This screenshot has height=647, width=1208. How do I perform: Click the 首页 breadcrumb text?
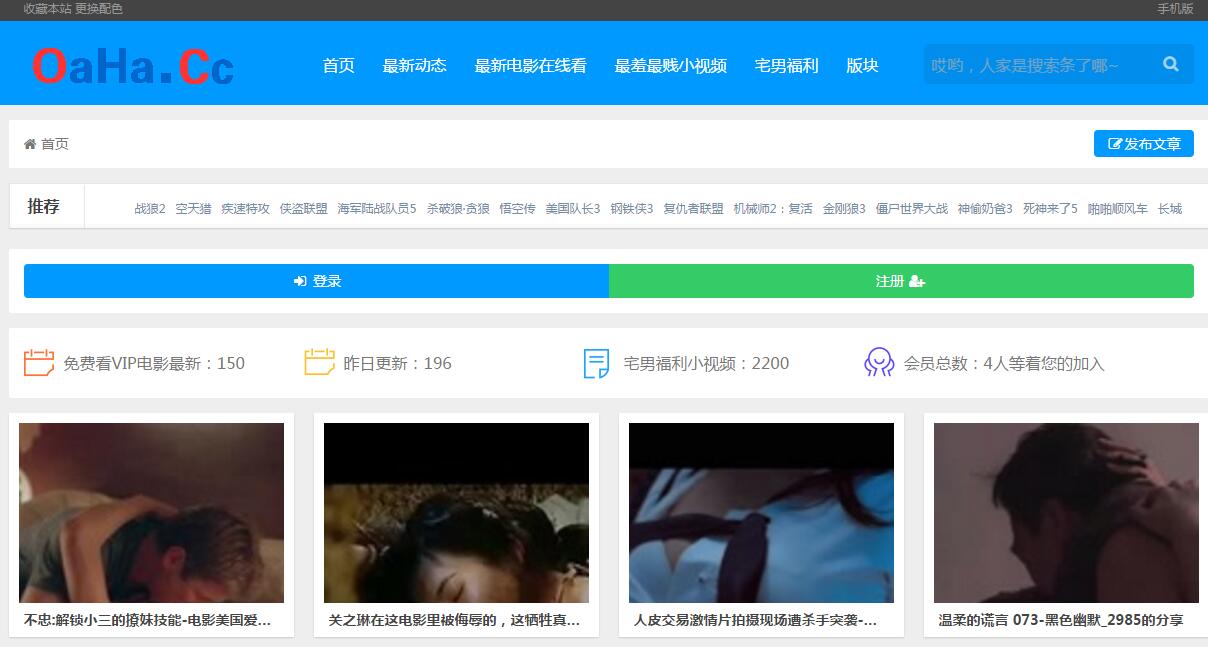(55, 144)
